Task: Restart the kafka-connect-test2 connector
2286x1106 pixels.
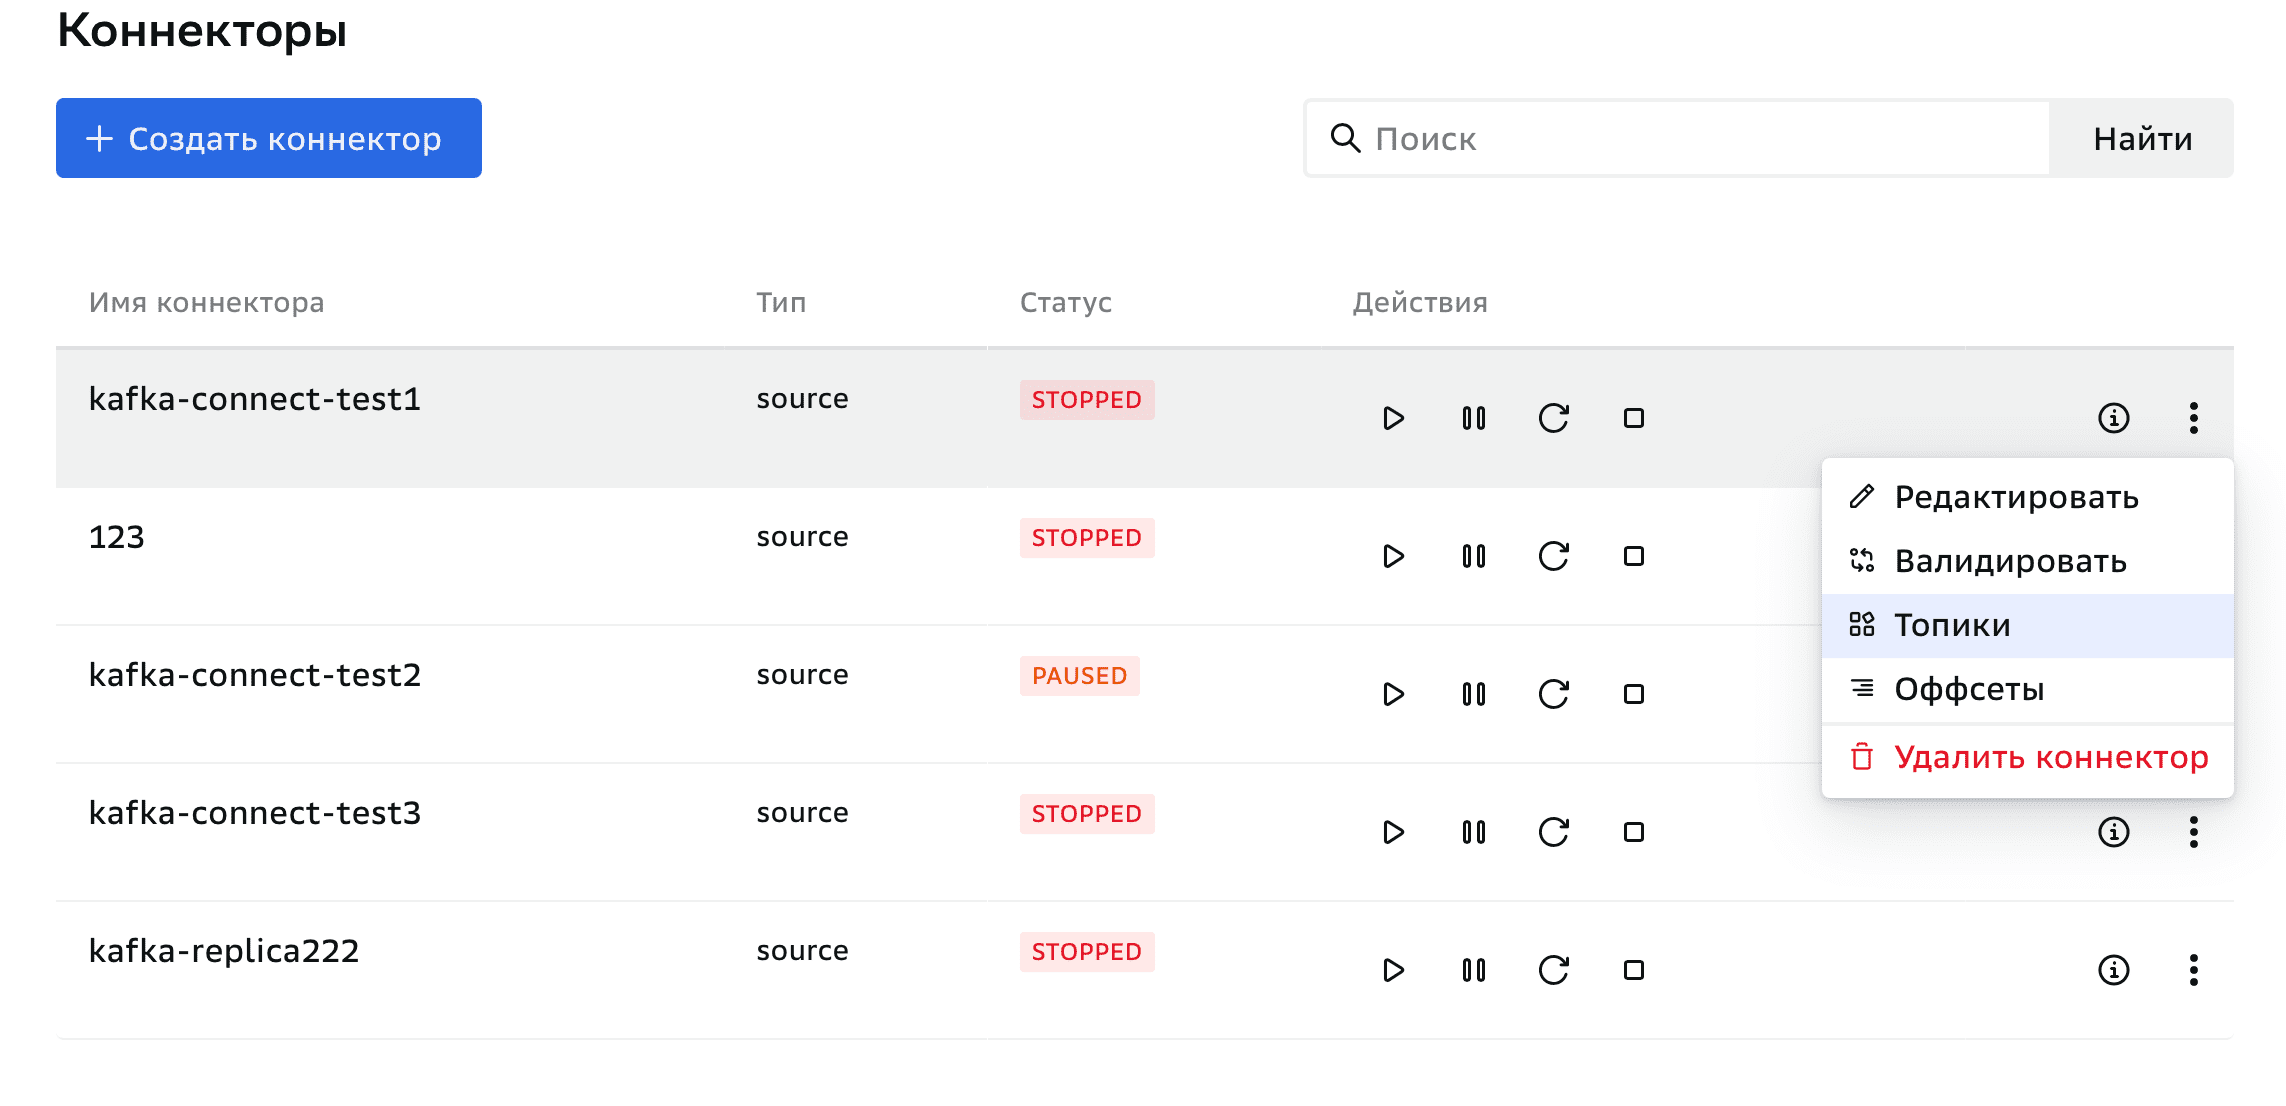Action: (1553, 694)
